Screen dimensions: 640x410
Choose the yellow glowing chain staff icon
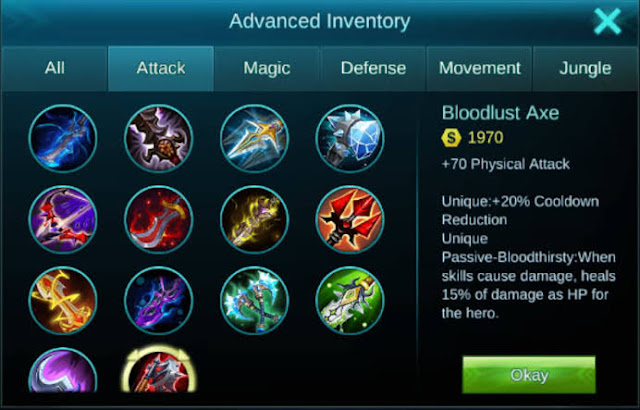coord(254,219)
